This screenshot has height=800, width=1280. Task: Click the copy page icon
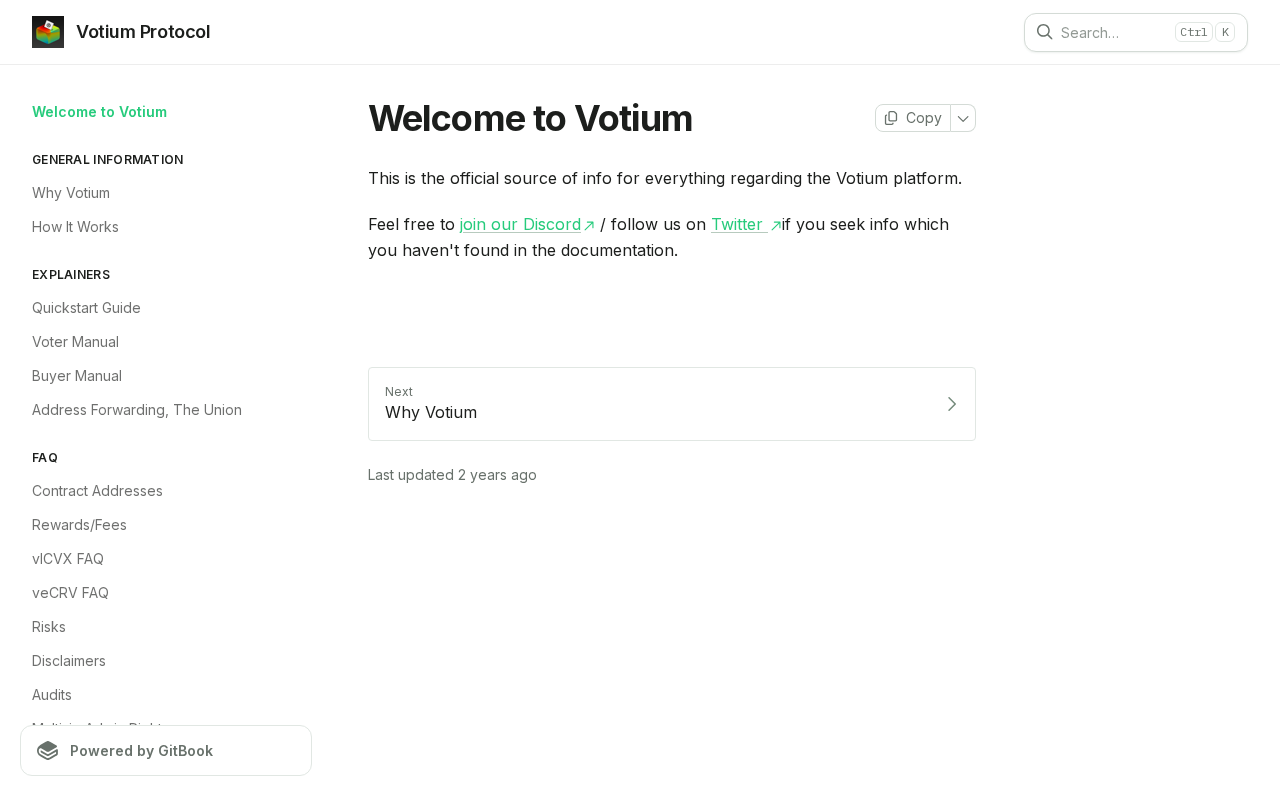[x=891, y=118]
